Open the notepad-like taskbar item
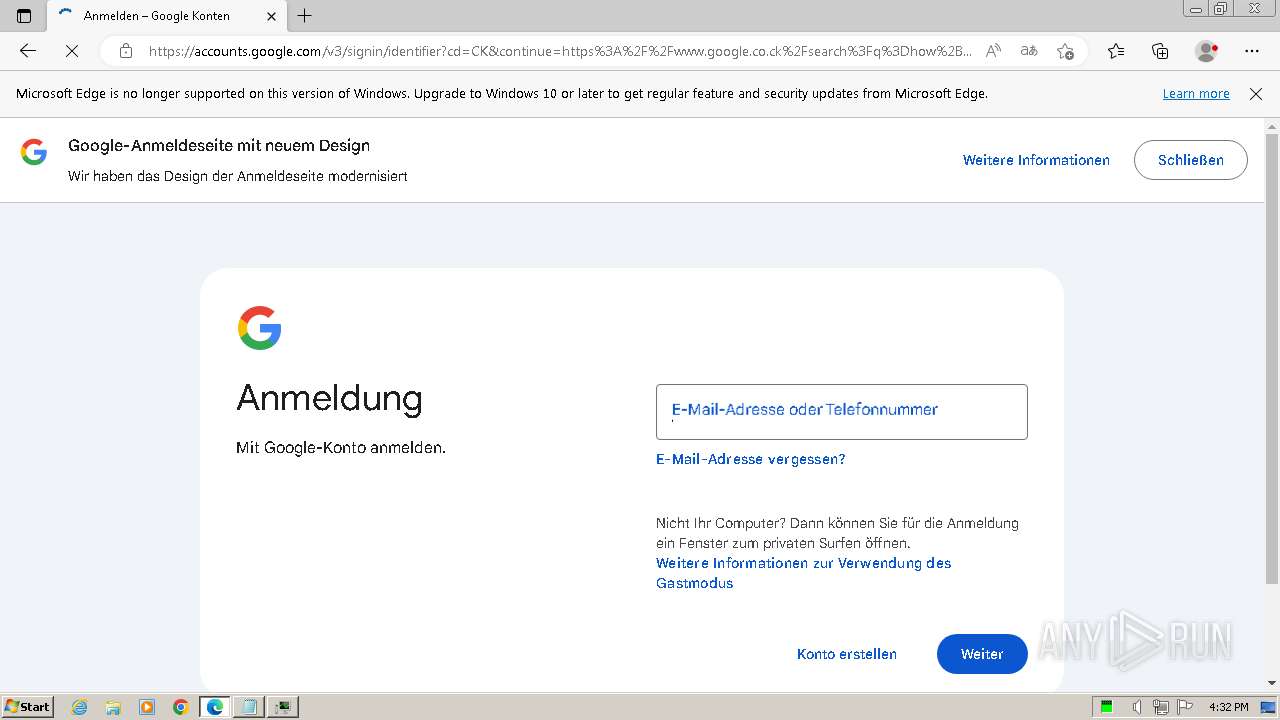1280x720 pixels. 249,707
